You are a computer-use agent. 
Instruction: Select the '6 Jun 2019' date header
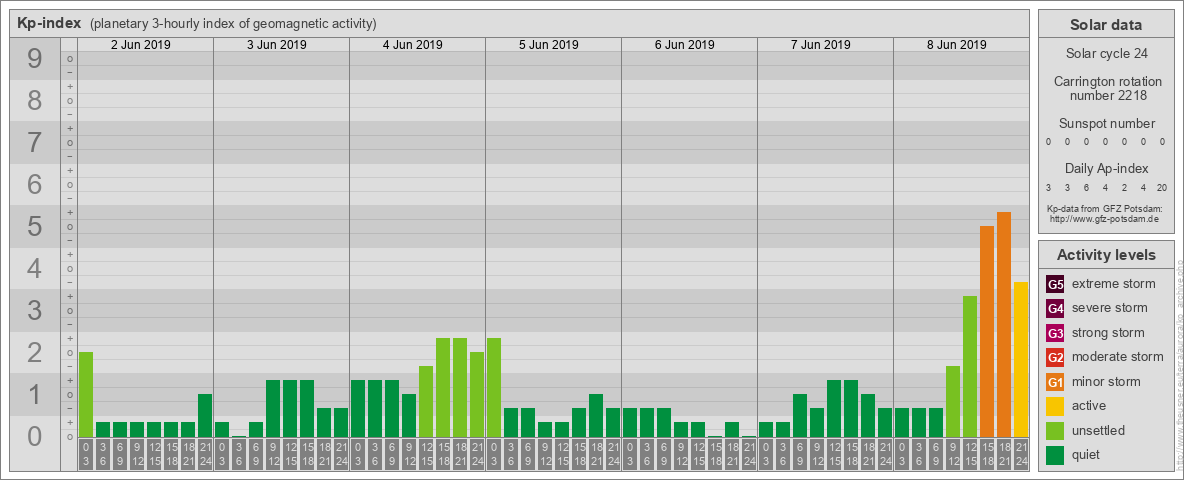[685, 45]
